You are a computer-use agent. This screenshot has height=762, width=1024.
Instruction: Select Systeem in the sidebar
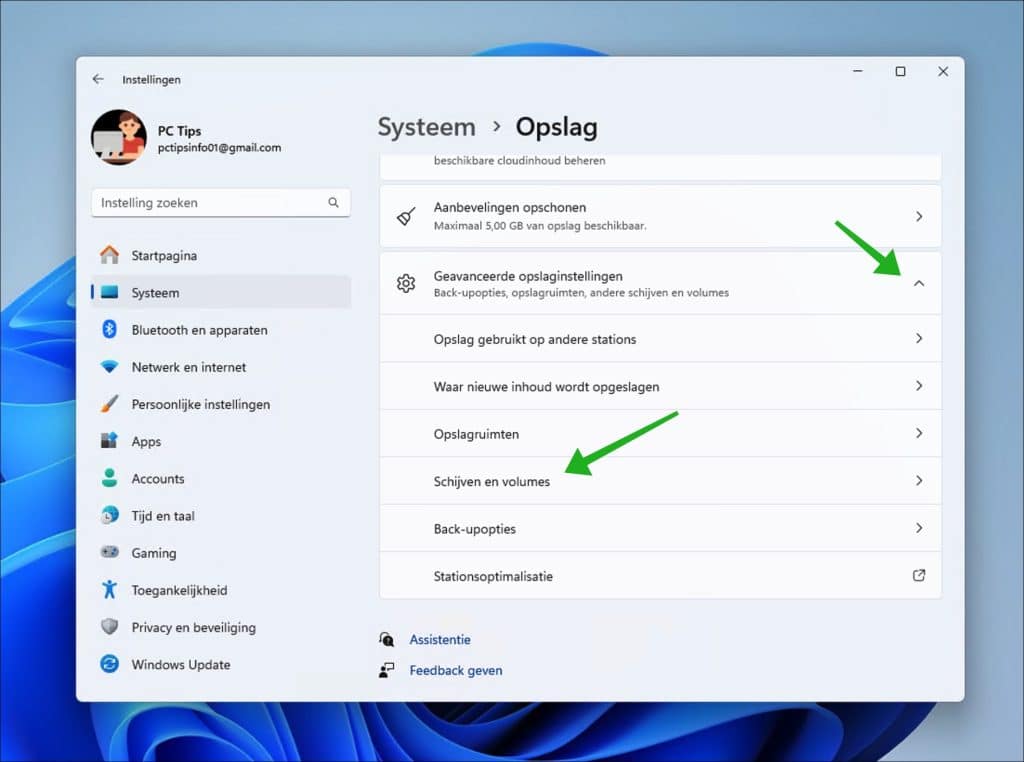pyautogui.click(x=221, y=293)
